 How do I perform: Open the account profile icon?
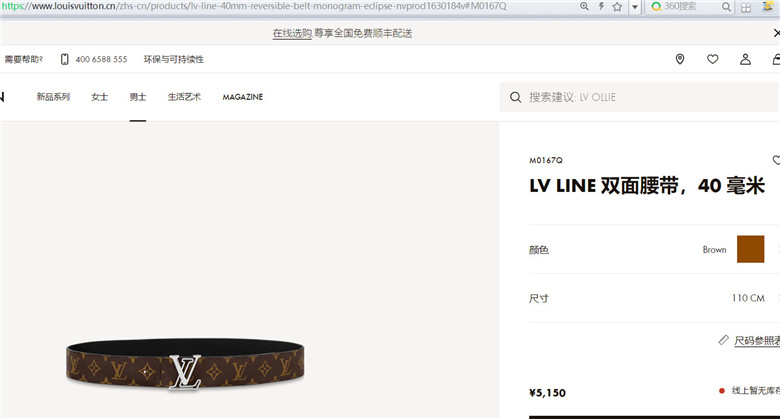(745, 59)
